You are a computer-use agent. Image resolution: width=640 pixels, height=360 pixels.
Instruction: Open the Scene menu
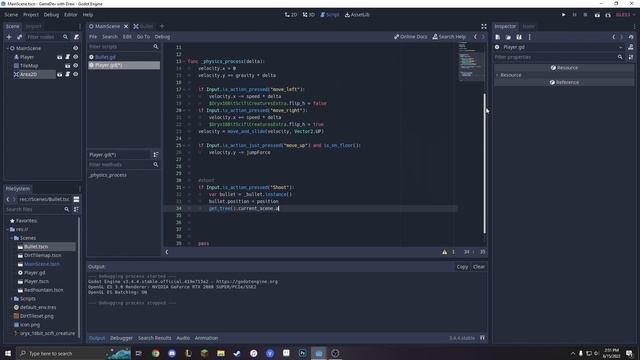click(x=11, y=15)
